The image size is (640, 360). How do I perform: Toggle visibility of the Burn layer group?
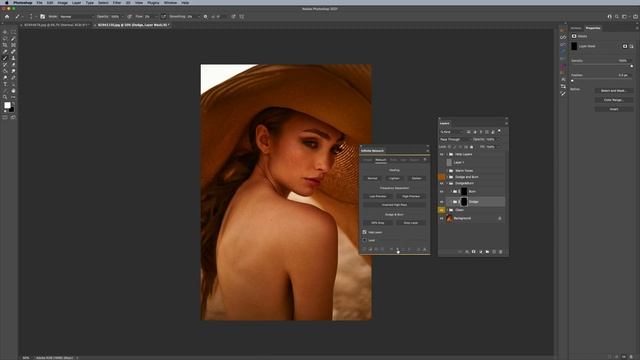[x=442, y=191]
